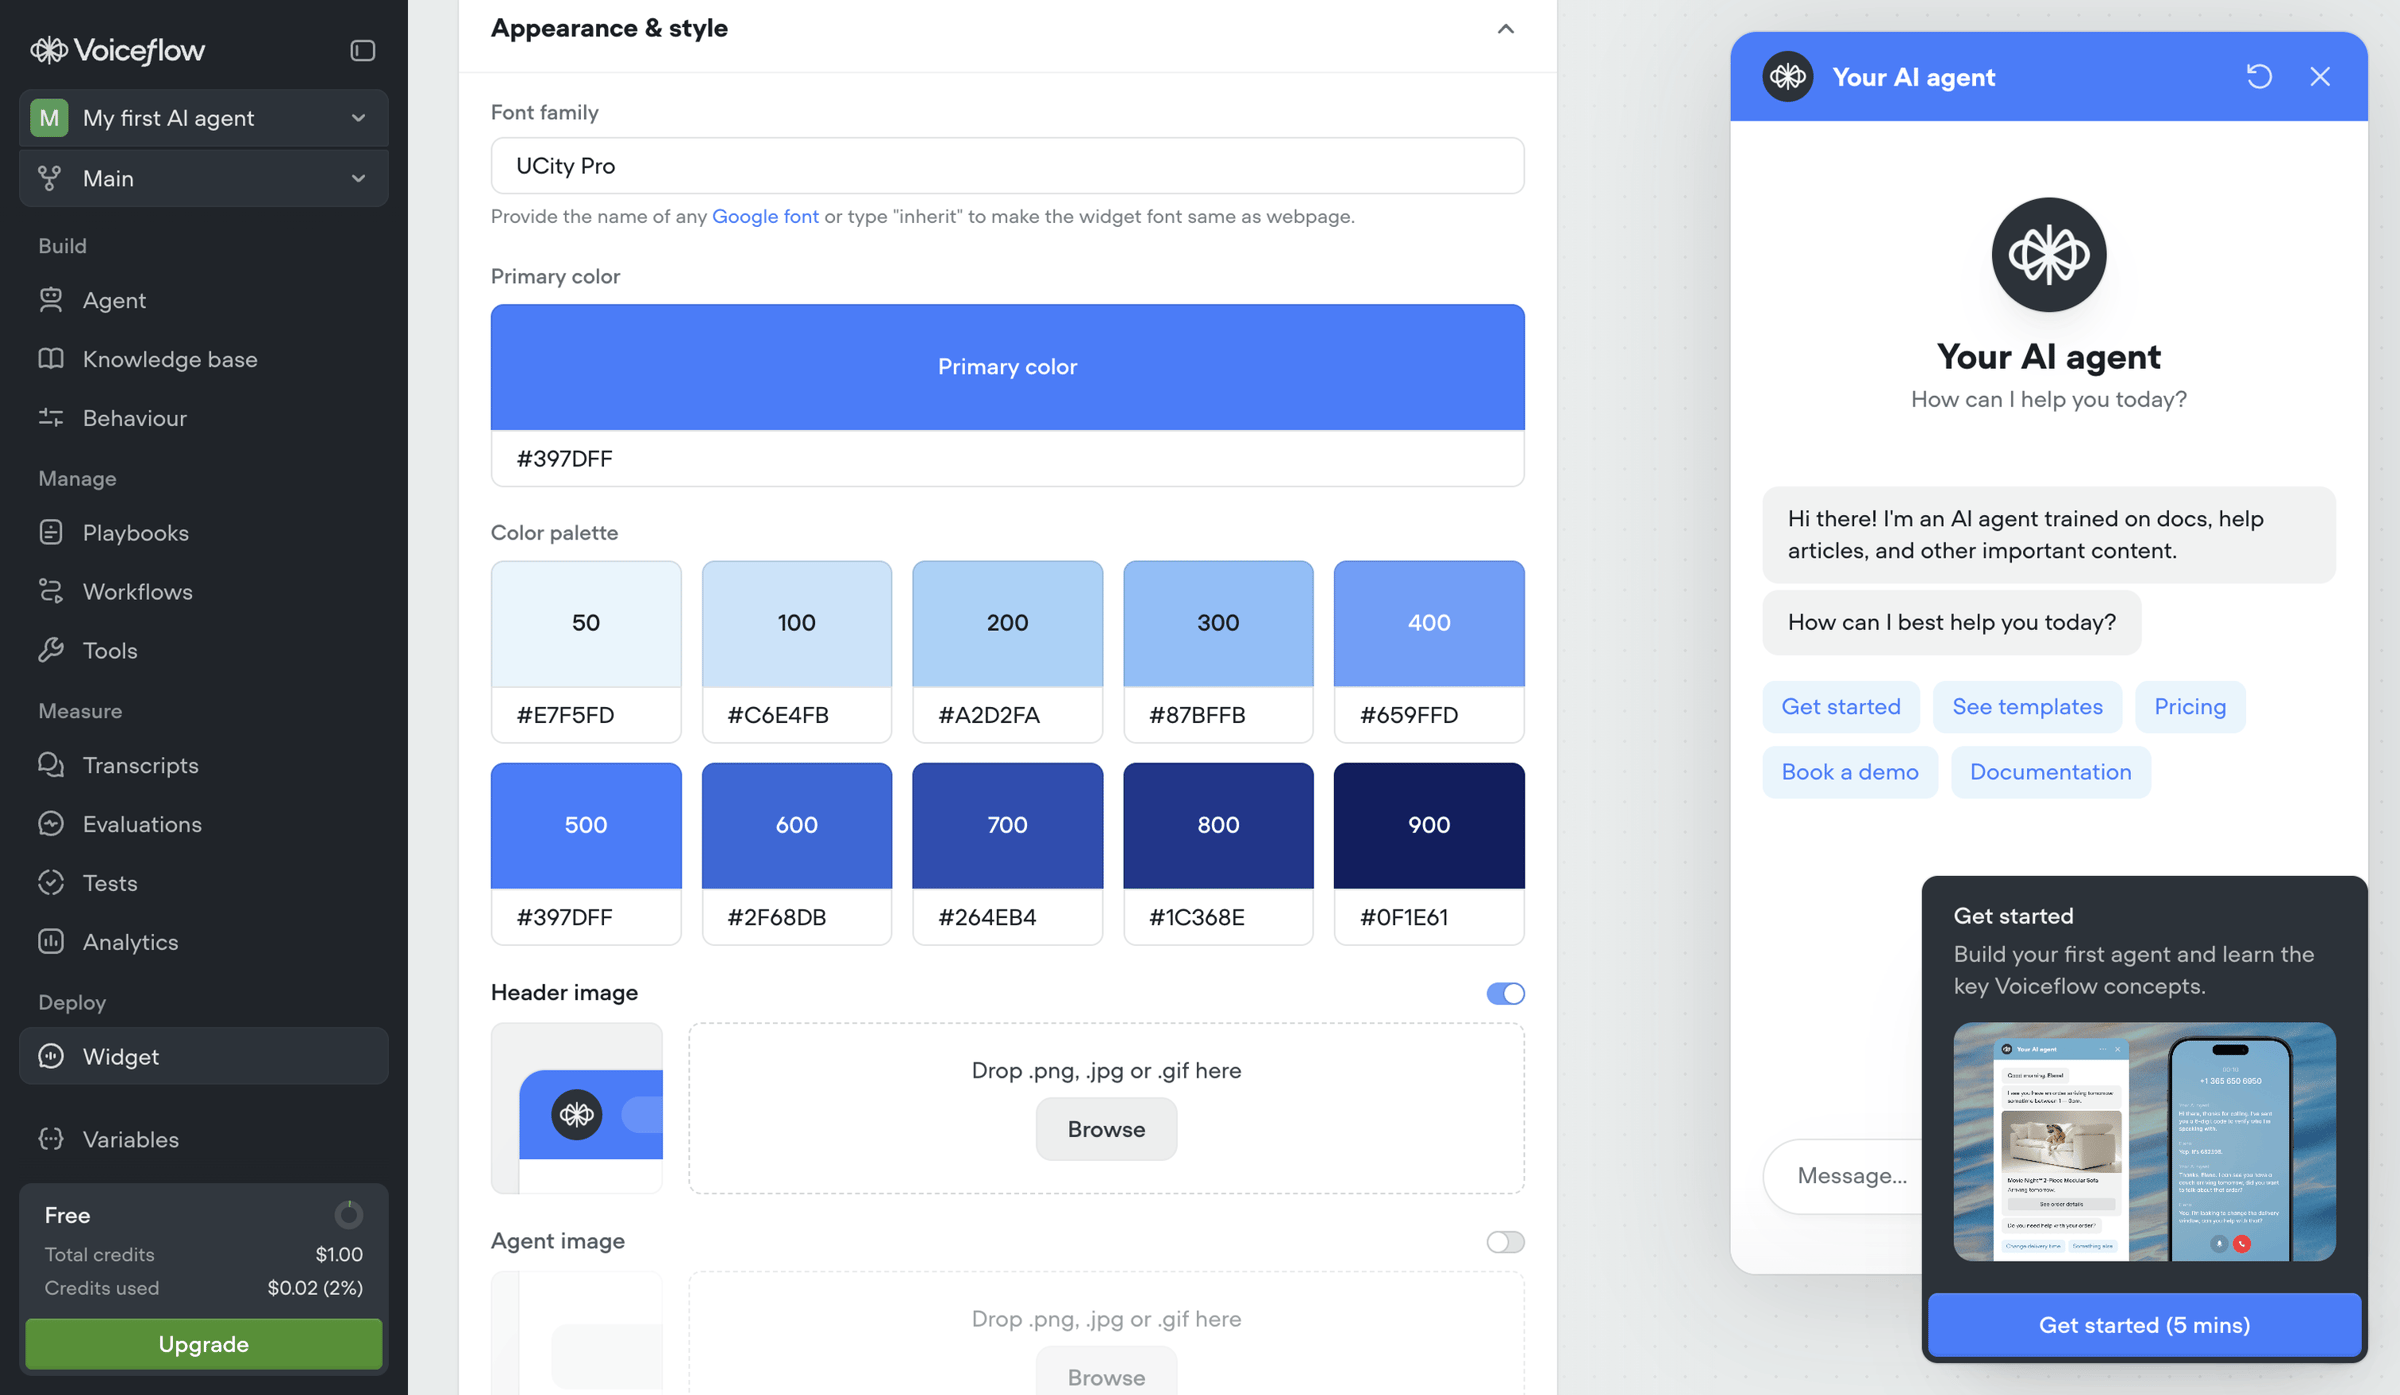2400x1395 pixels.
Task: Click the Font family input field
Action: (x=1007, y=166)
